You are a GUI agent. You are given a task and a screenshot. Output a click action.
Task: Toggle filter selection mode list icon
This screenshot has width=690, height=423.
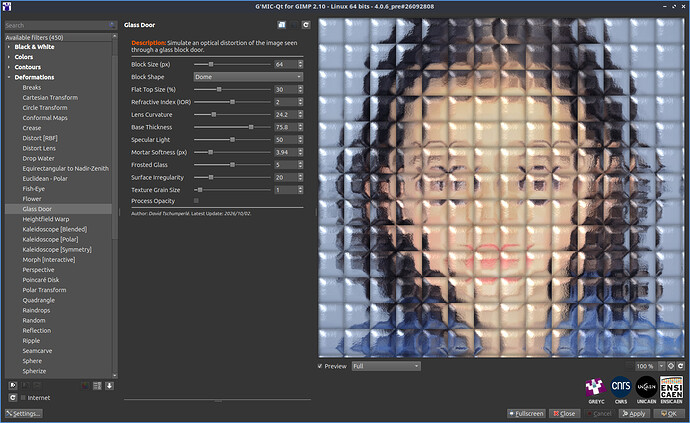[x=97, y=386]
